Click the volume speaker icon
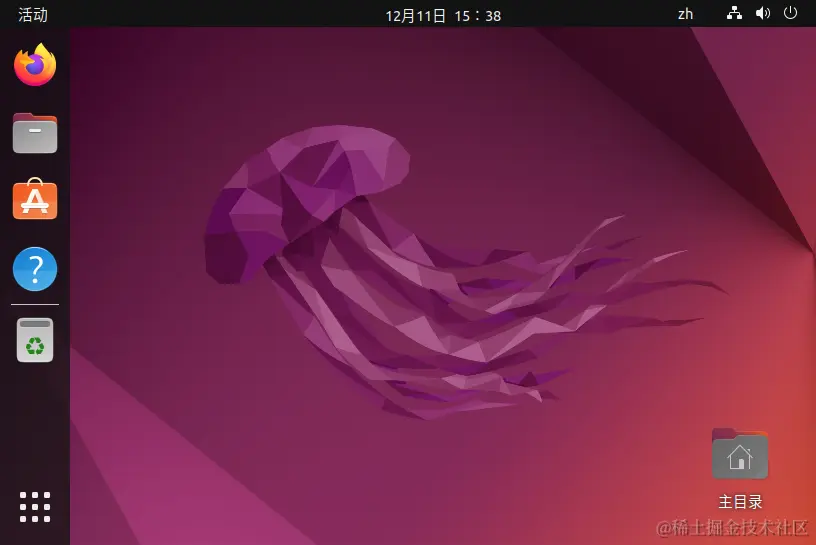The height and width of the screenshot is (545, 816). pos(762,13)
